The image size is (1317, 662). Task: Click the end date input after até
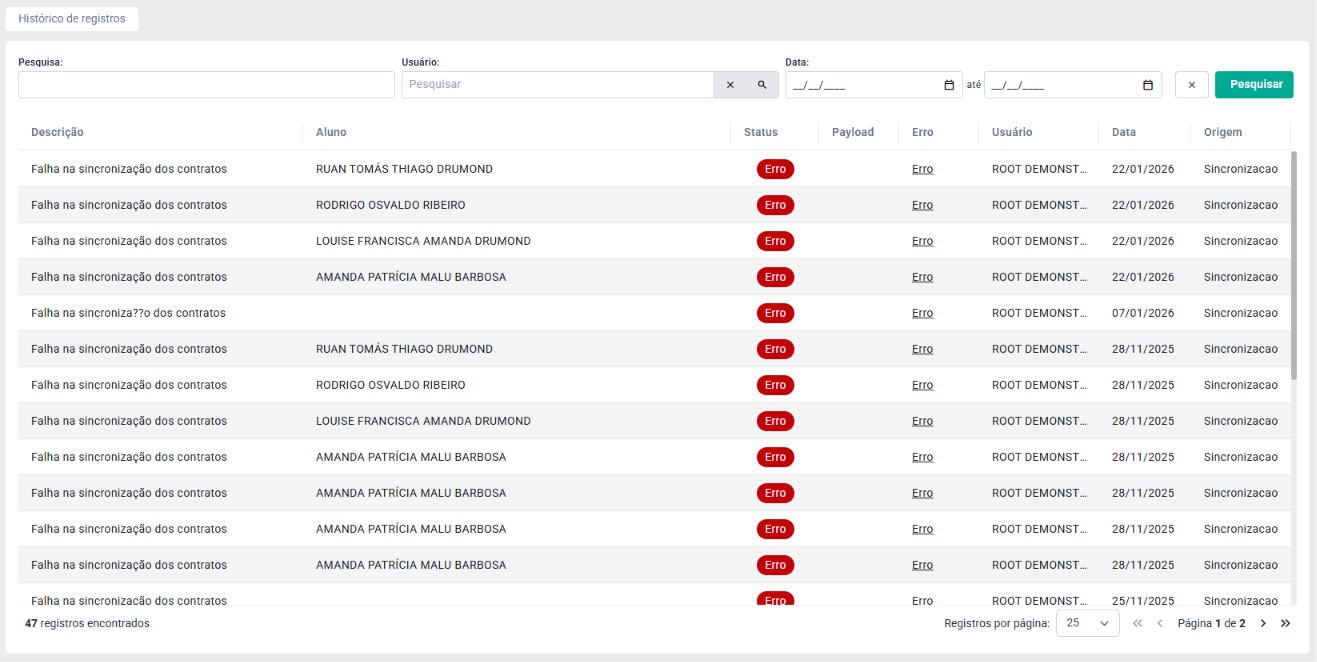(x=1073, y=85)
